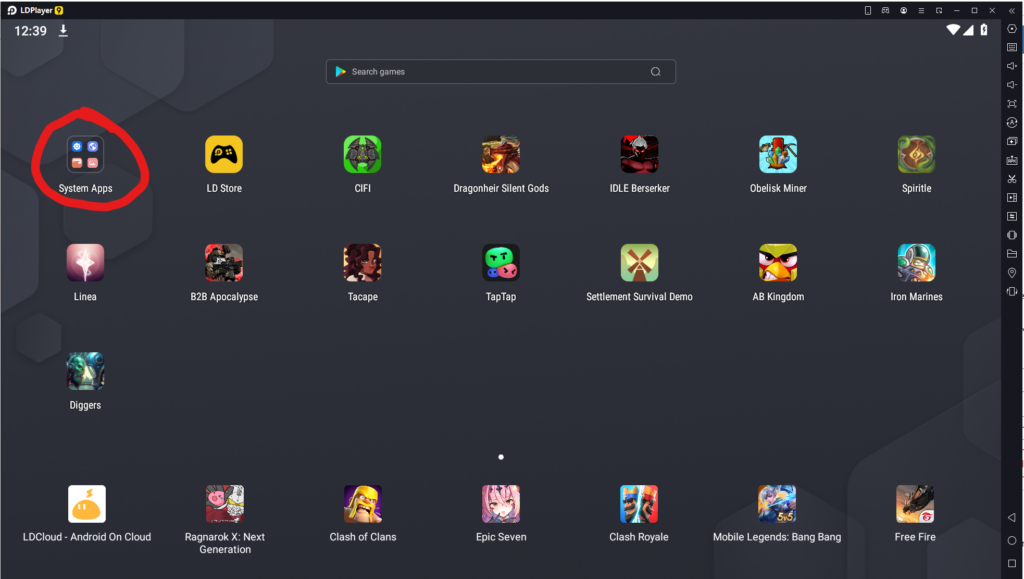Launch the Tacape game

pyautogui.click(x=362, y=263)
